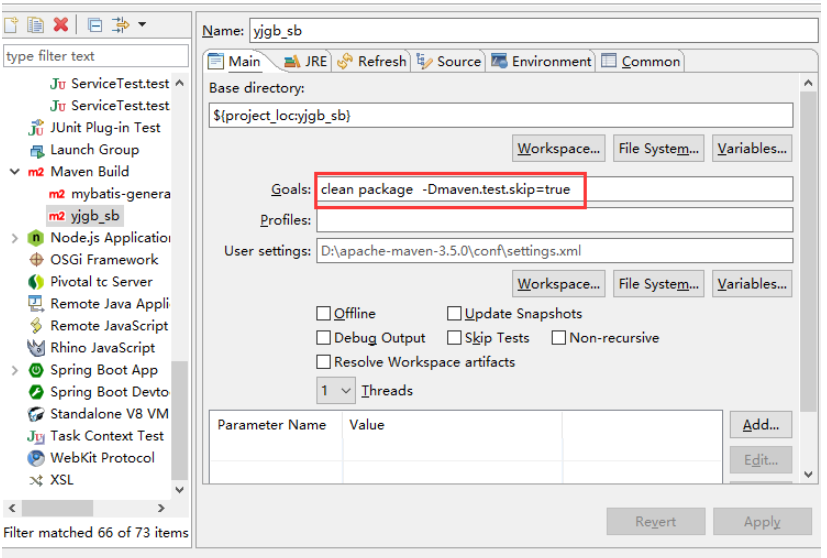The width and height of the screenshot is (827, 558).
Task: Select the first ServiceTest.test JUnit entry
Action: click(110, 84)
